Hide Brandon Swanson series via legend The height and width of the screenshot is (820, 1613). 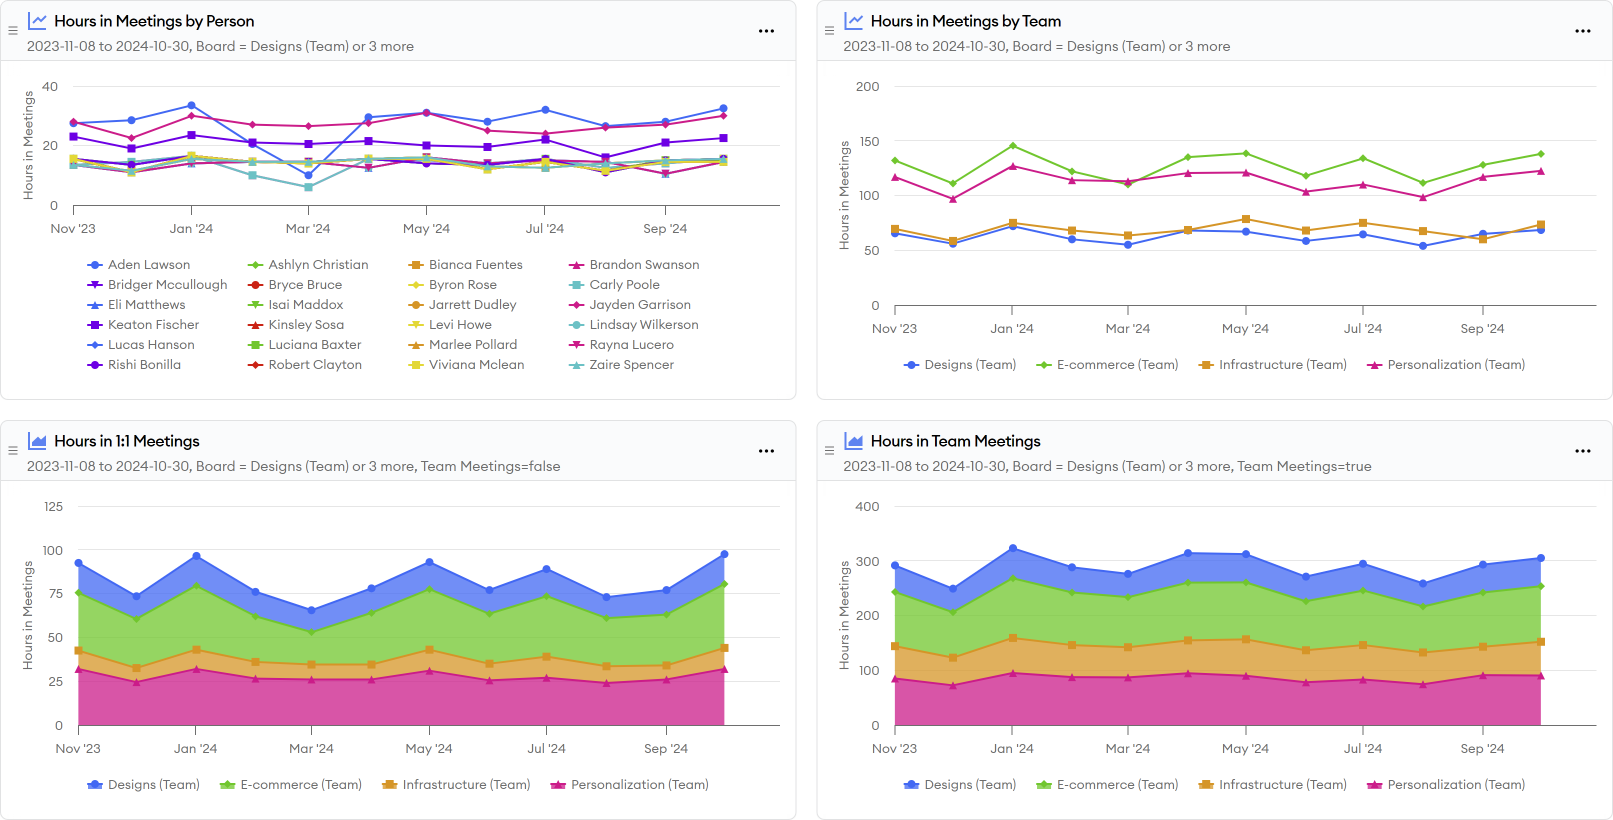coord(643,265)
